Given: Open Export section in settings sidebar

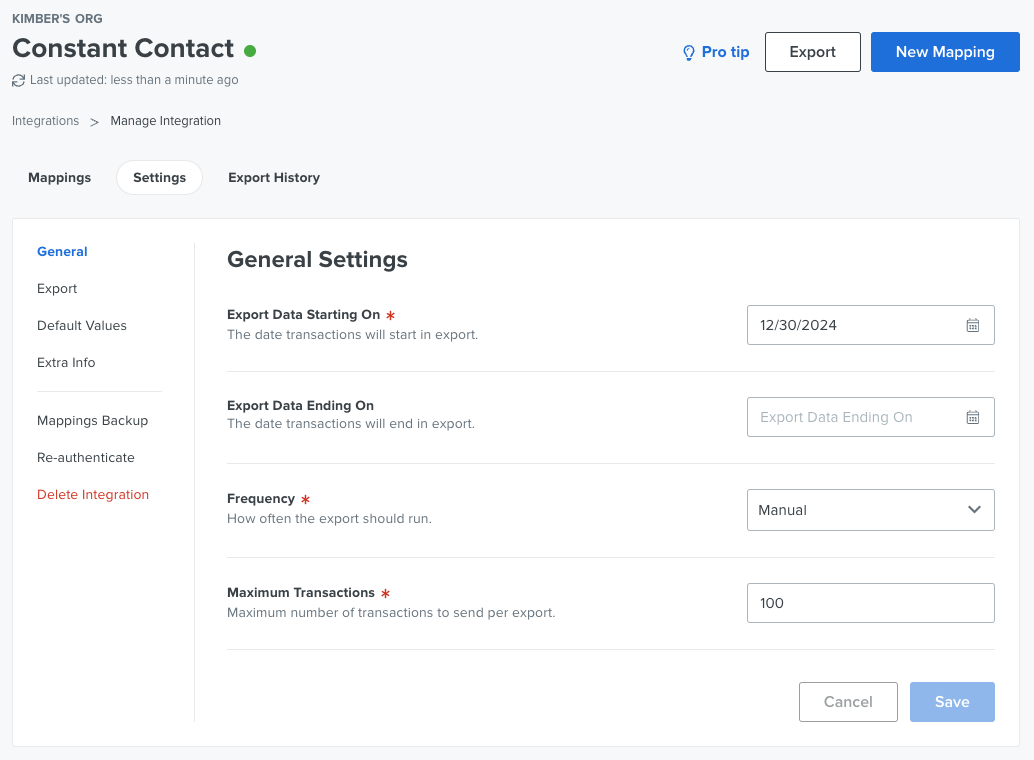Looking at the screenshot, I should pos(57,288).
